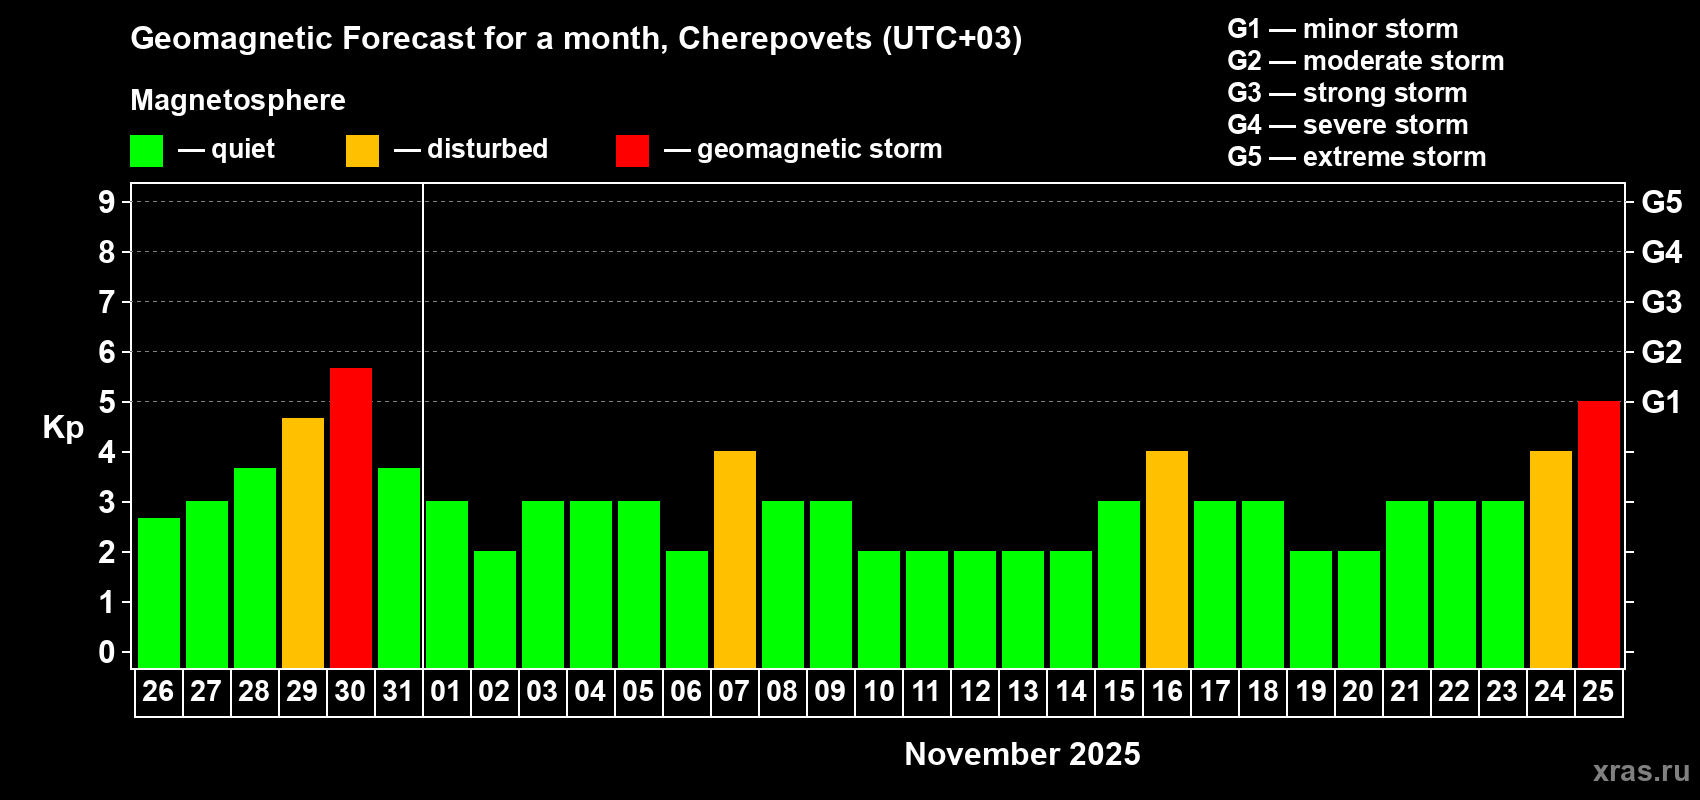Click date label 31 on the axis

pyautogui.click(x=398, y=692)
